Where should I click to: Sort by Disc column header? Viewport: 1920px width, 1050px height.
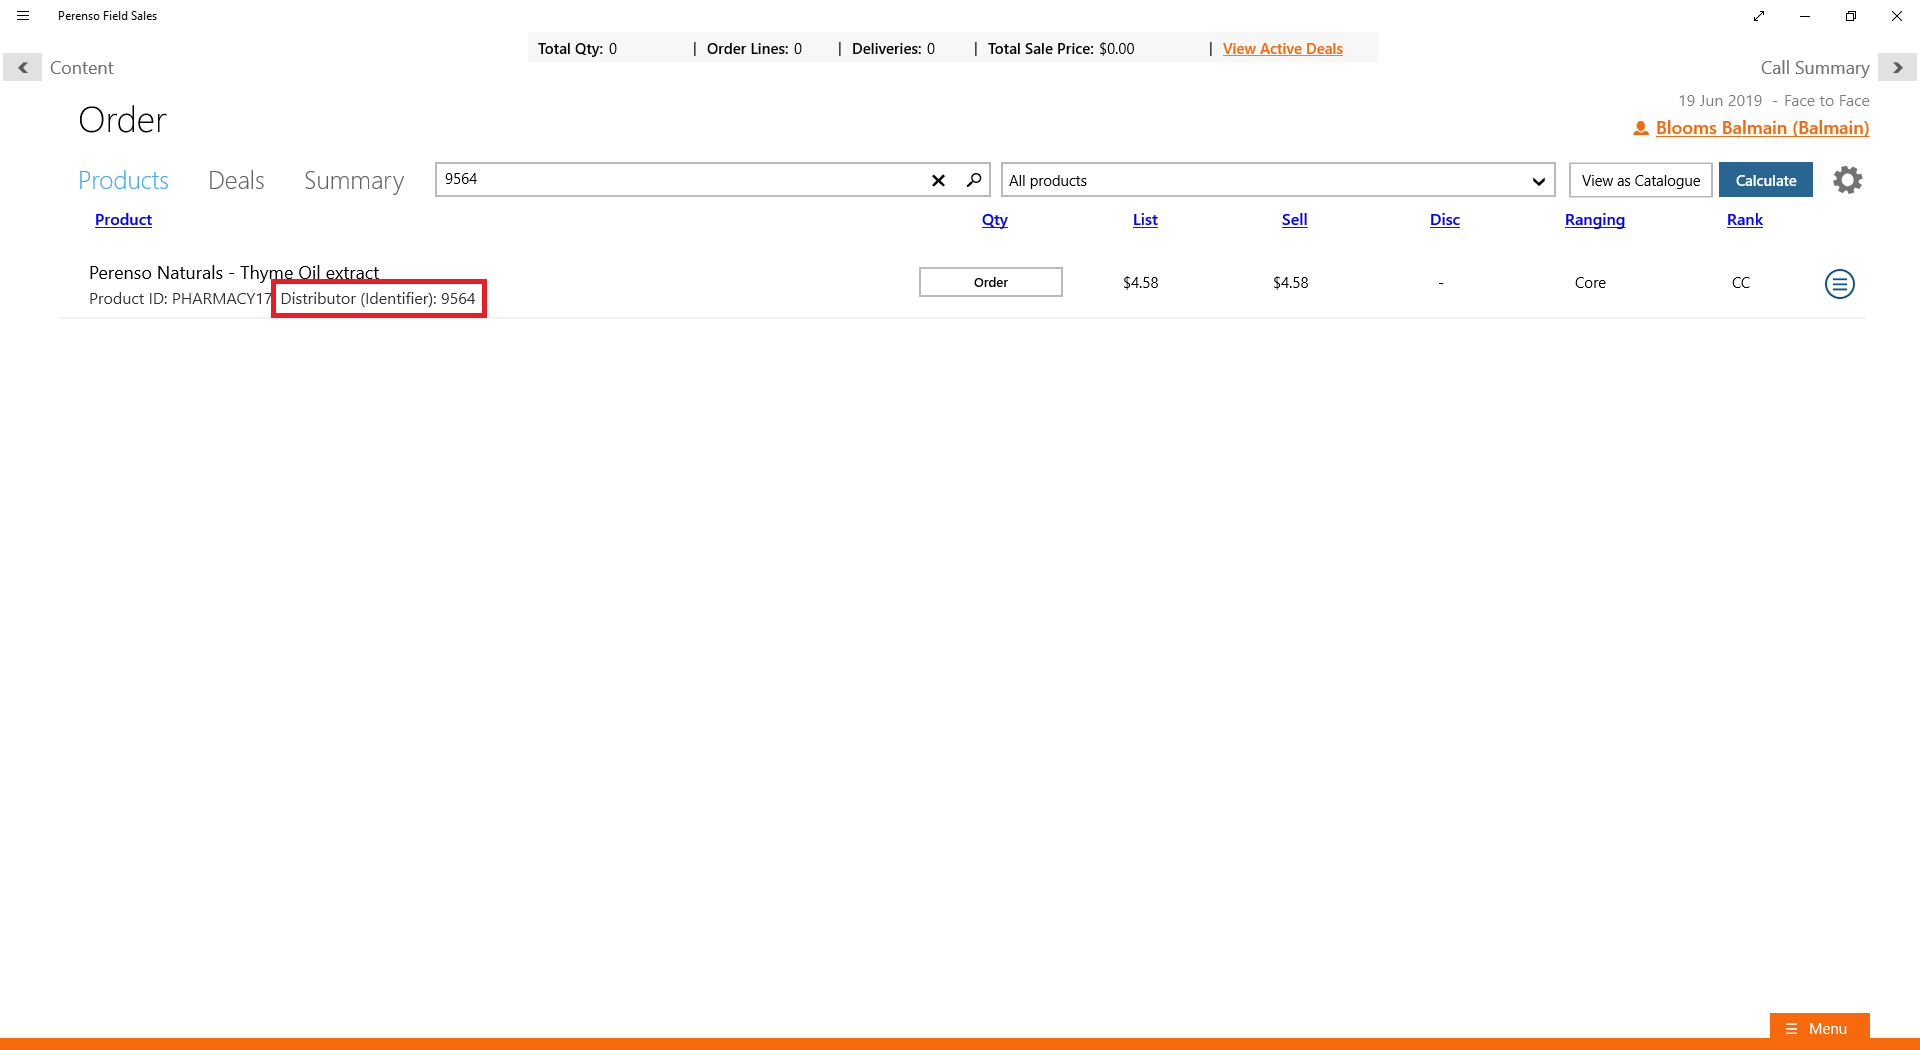[1444, 220]
